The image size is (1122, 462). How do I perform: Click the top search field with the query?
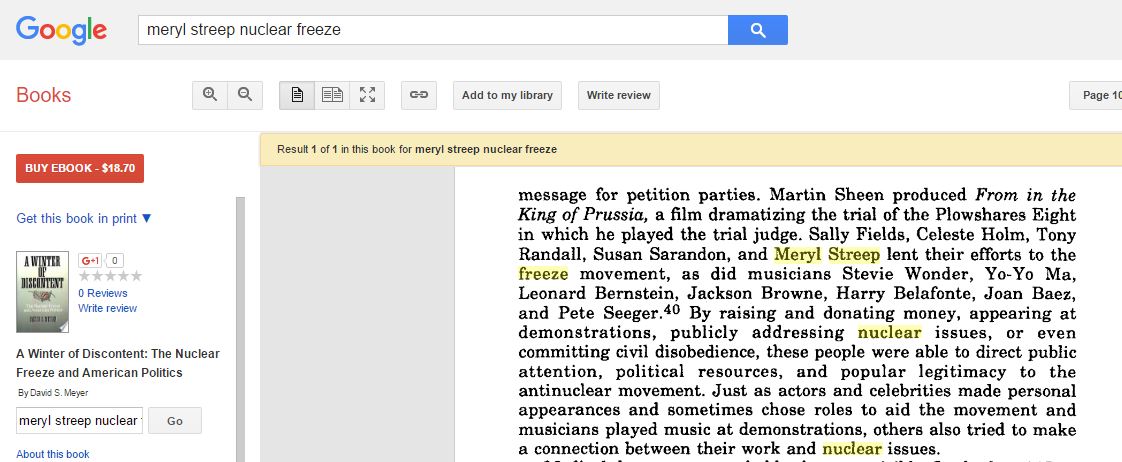[433, 30]
